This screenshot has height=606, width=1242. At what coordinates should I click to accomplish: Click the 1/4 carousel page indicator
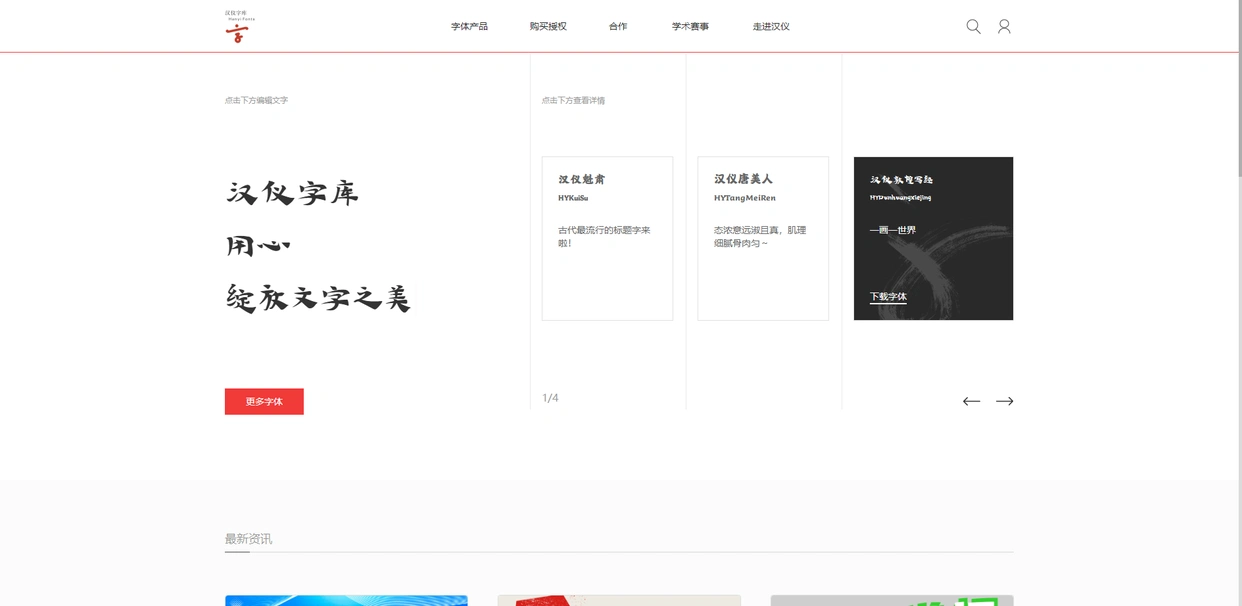[550, 397]
